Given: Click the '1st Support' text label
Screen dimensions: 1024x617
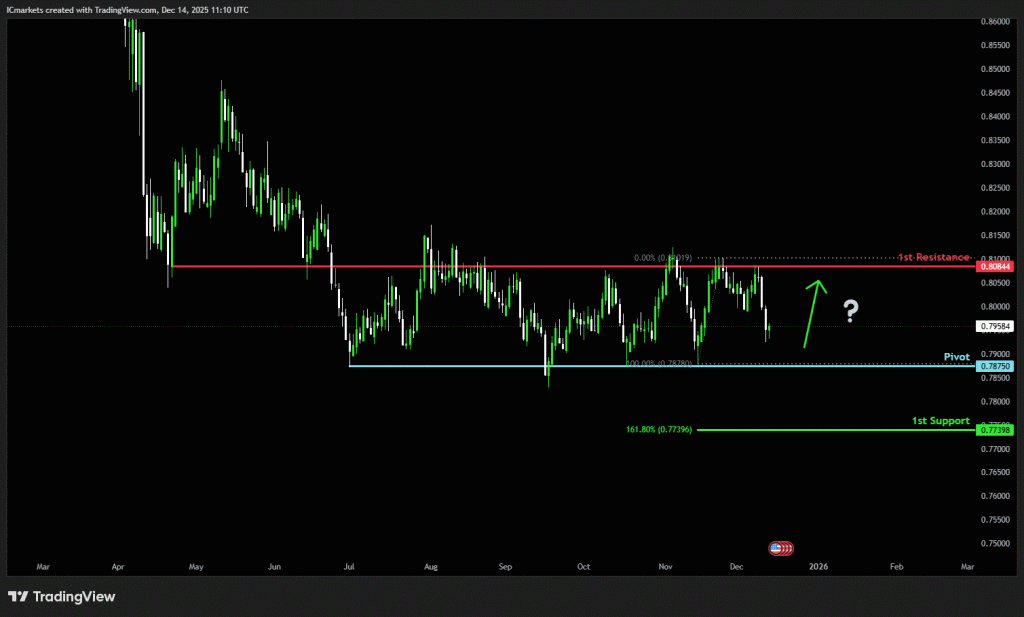Looking at the screenshot, I should [x=940, y=420].
